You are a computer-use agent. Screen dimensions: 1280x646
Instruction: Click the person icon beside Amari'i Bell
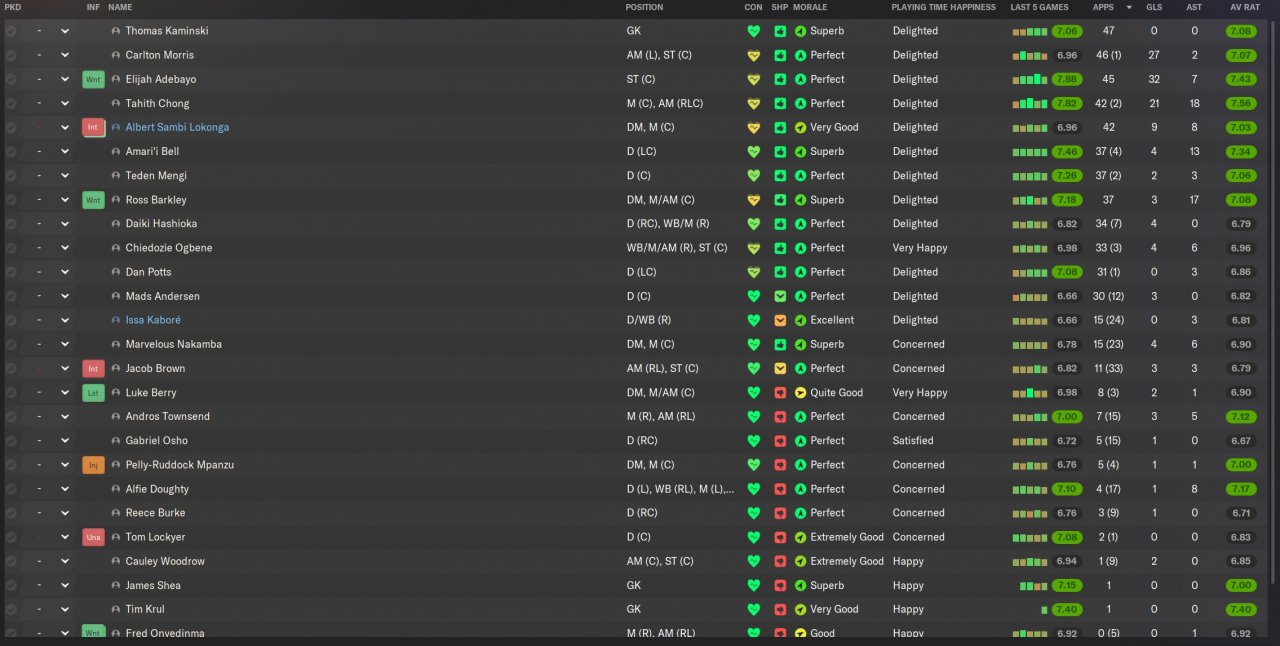pos(116,151)
